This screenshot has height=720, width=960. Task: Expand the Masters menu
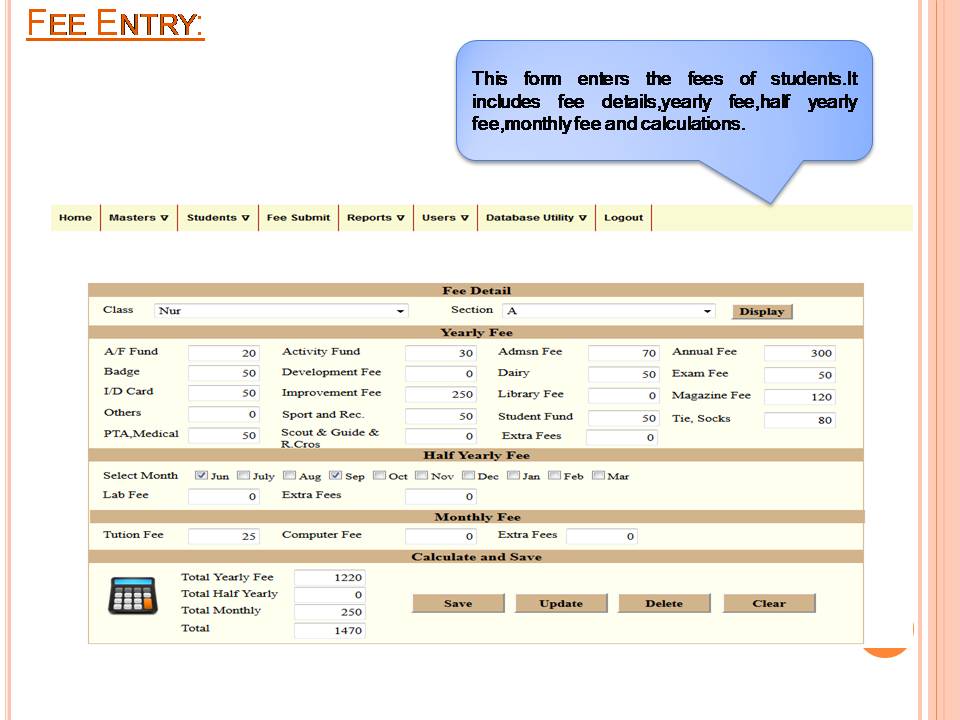coord(138,217)
